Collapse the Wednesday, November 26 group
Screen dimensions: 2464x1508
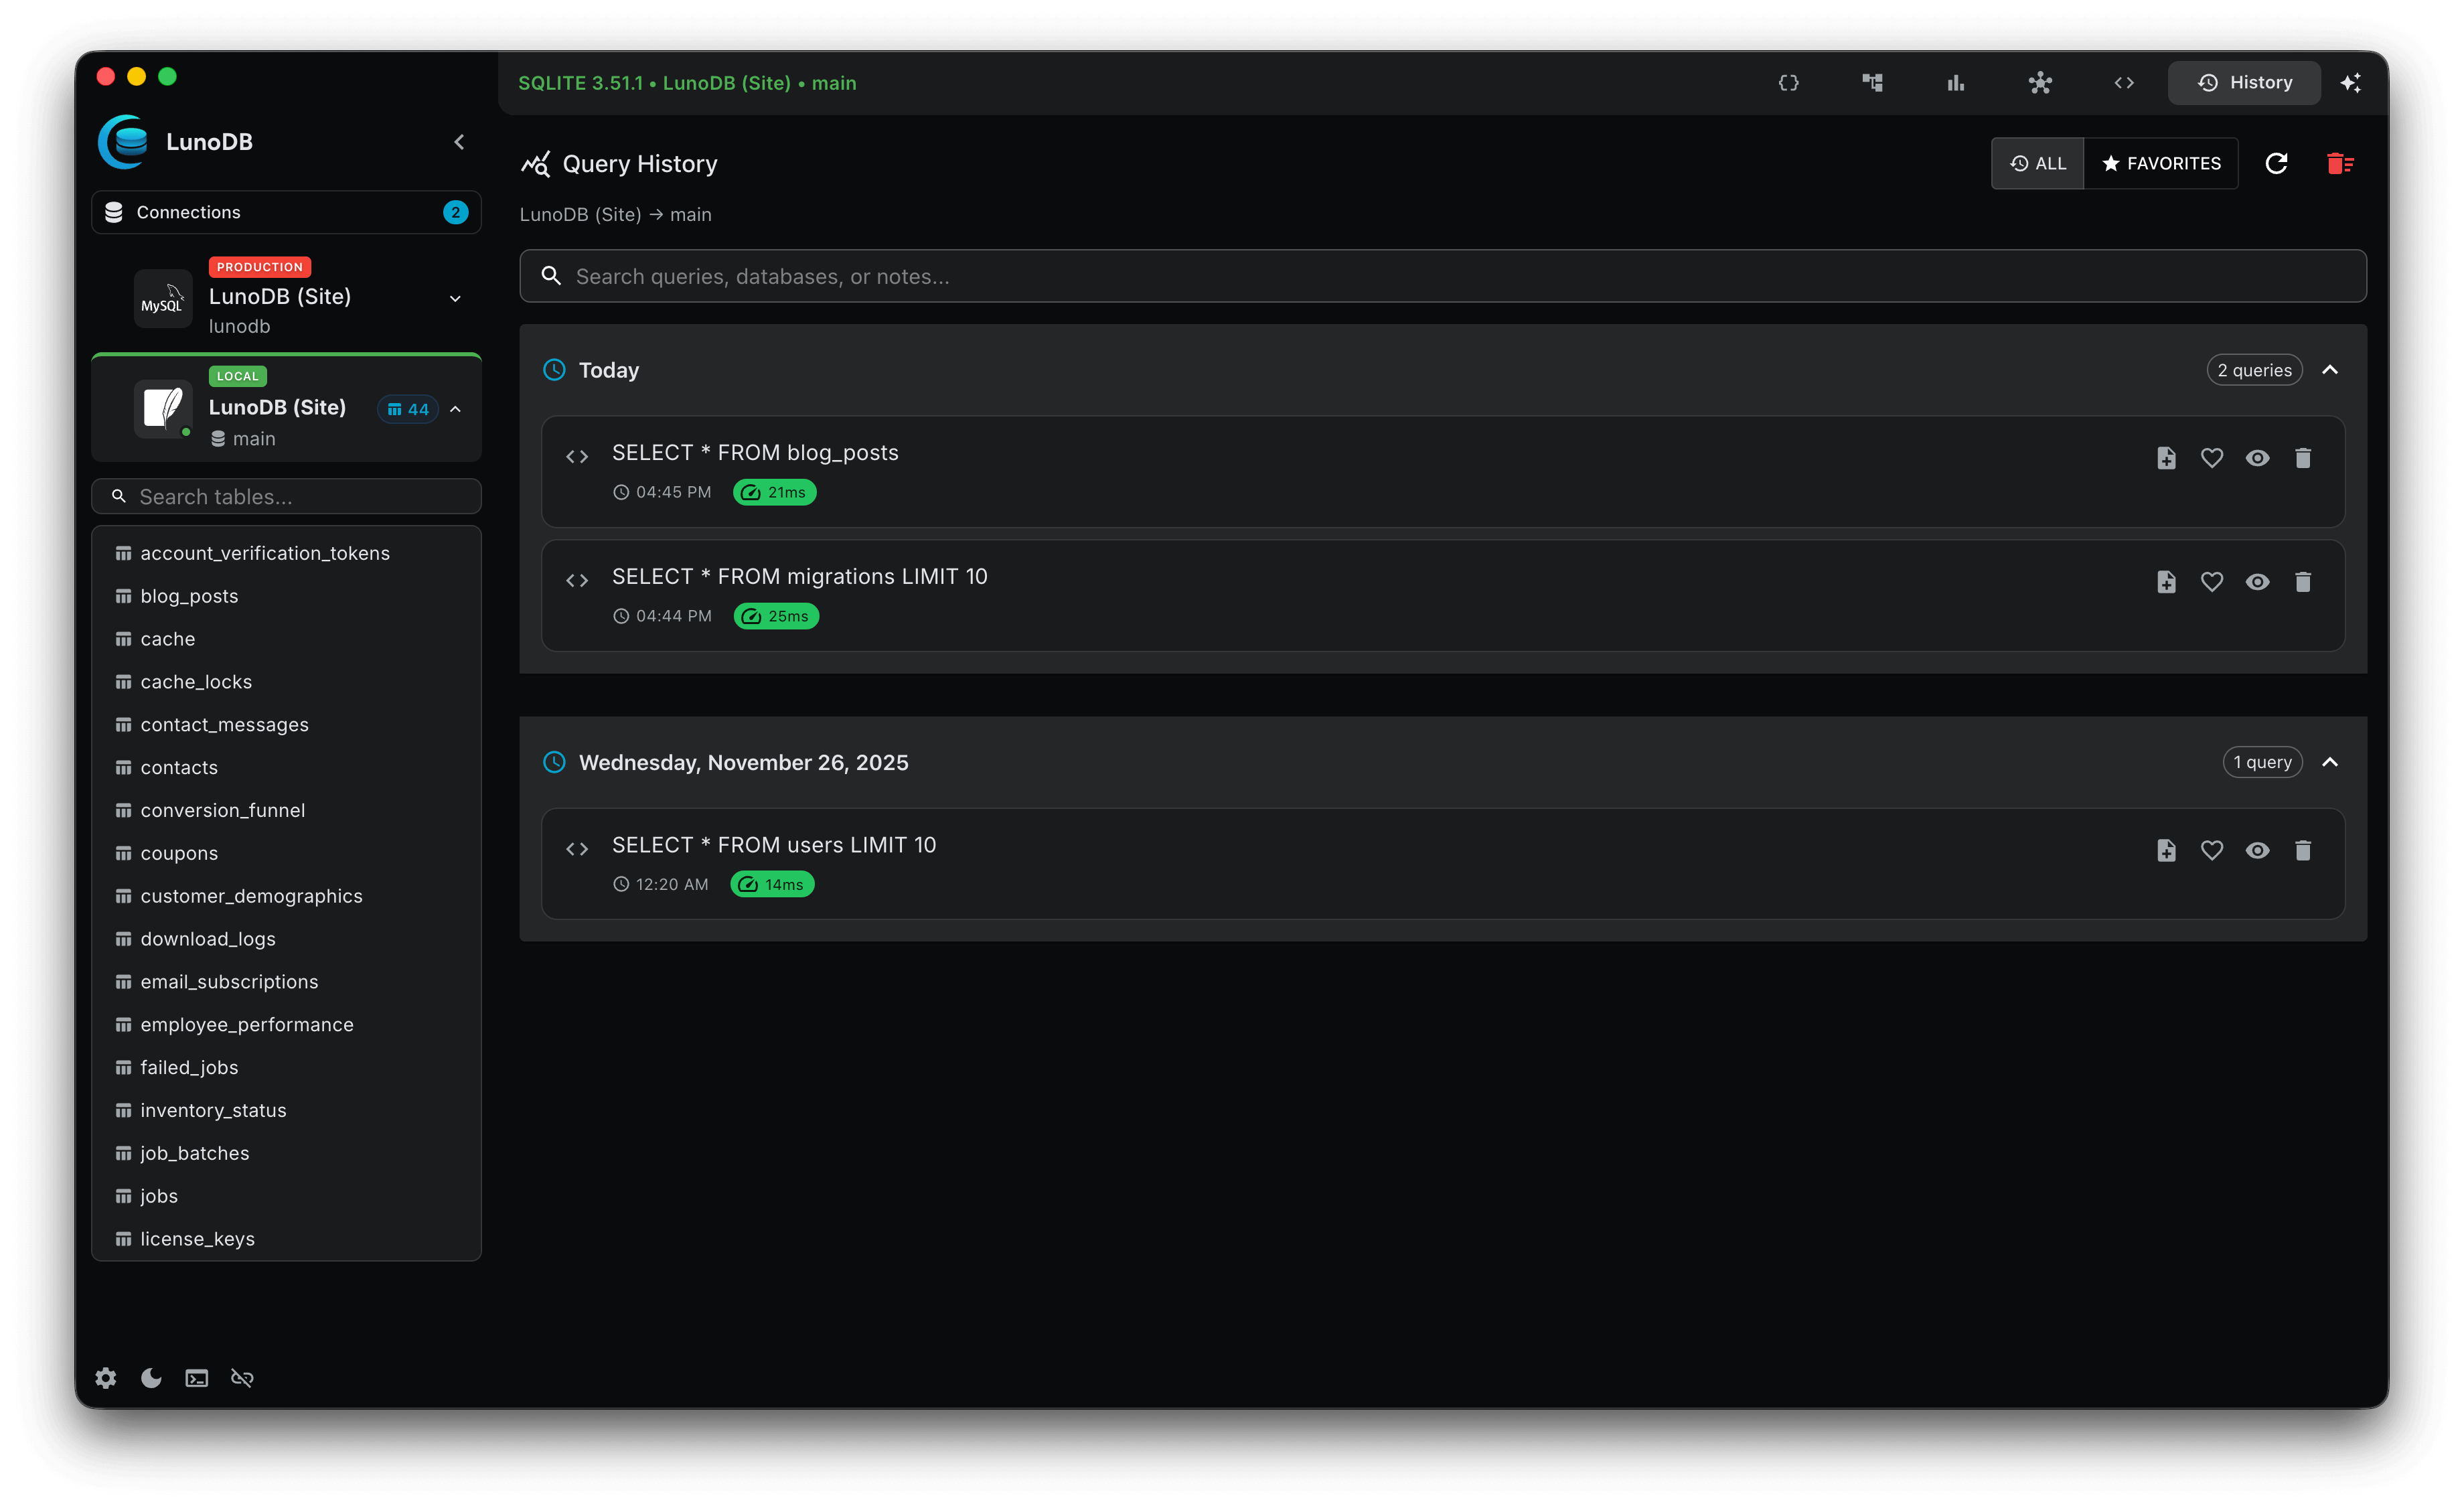tap(2331, 762)
